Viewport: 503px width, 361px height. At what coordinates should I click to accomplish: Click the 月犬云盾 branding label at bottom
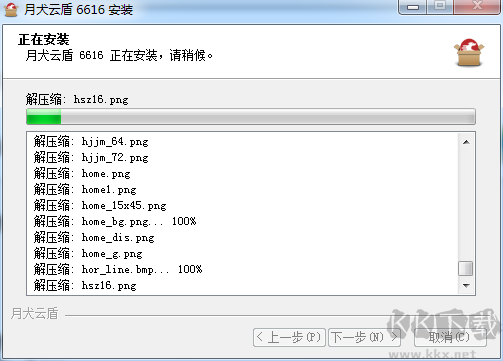[x=34, y=313]
